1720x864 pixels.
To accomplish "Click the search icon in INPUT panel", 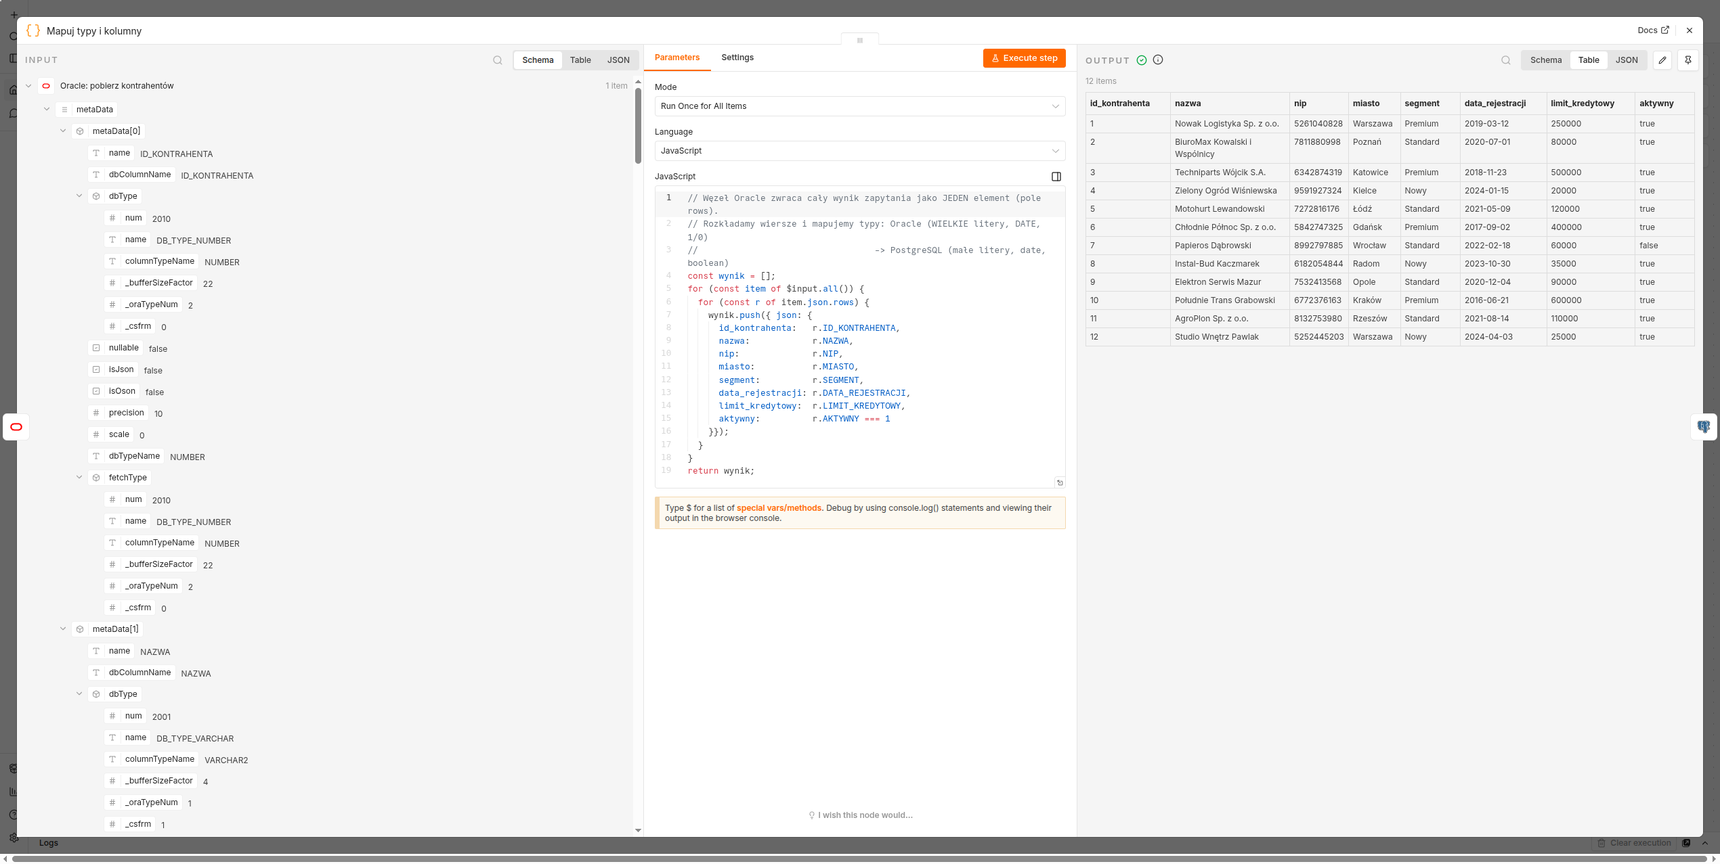I will click(498, 60).
